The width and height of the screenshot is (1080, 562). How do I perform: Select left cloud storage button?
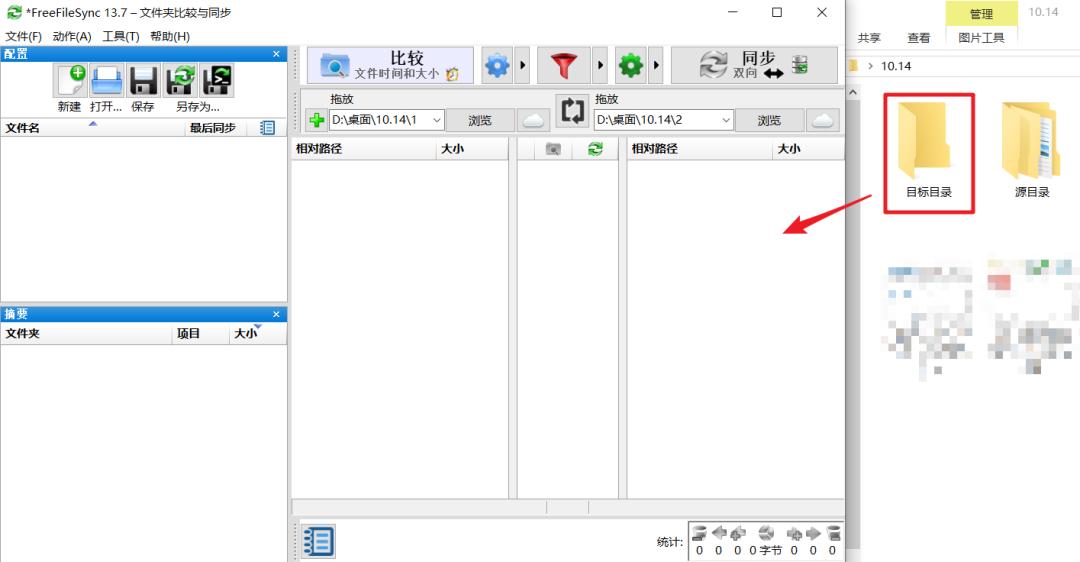[x=533, y=121]
